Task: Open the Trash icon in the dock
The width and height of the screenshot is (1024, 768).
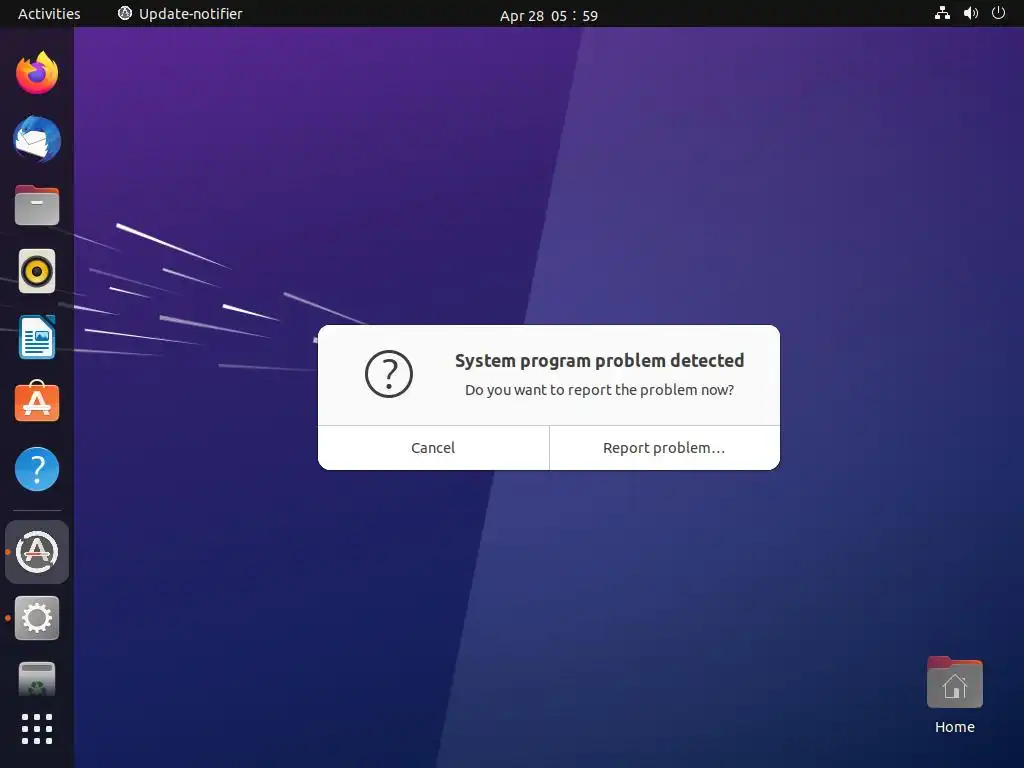Action: [x=37, y=679]
